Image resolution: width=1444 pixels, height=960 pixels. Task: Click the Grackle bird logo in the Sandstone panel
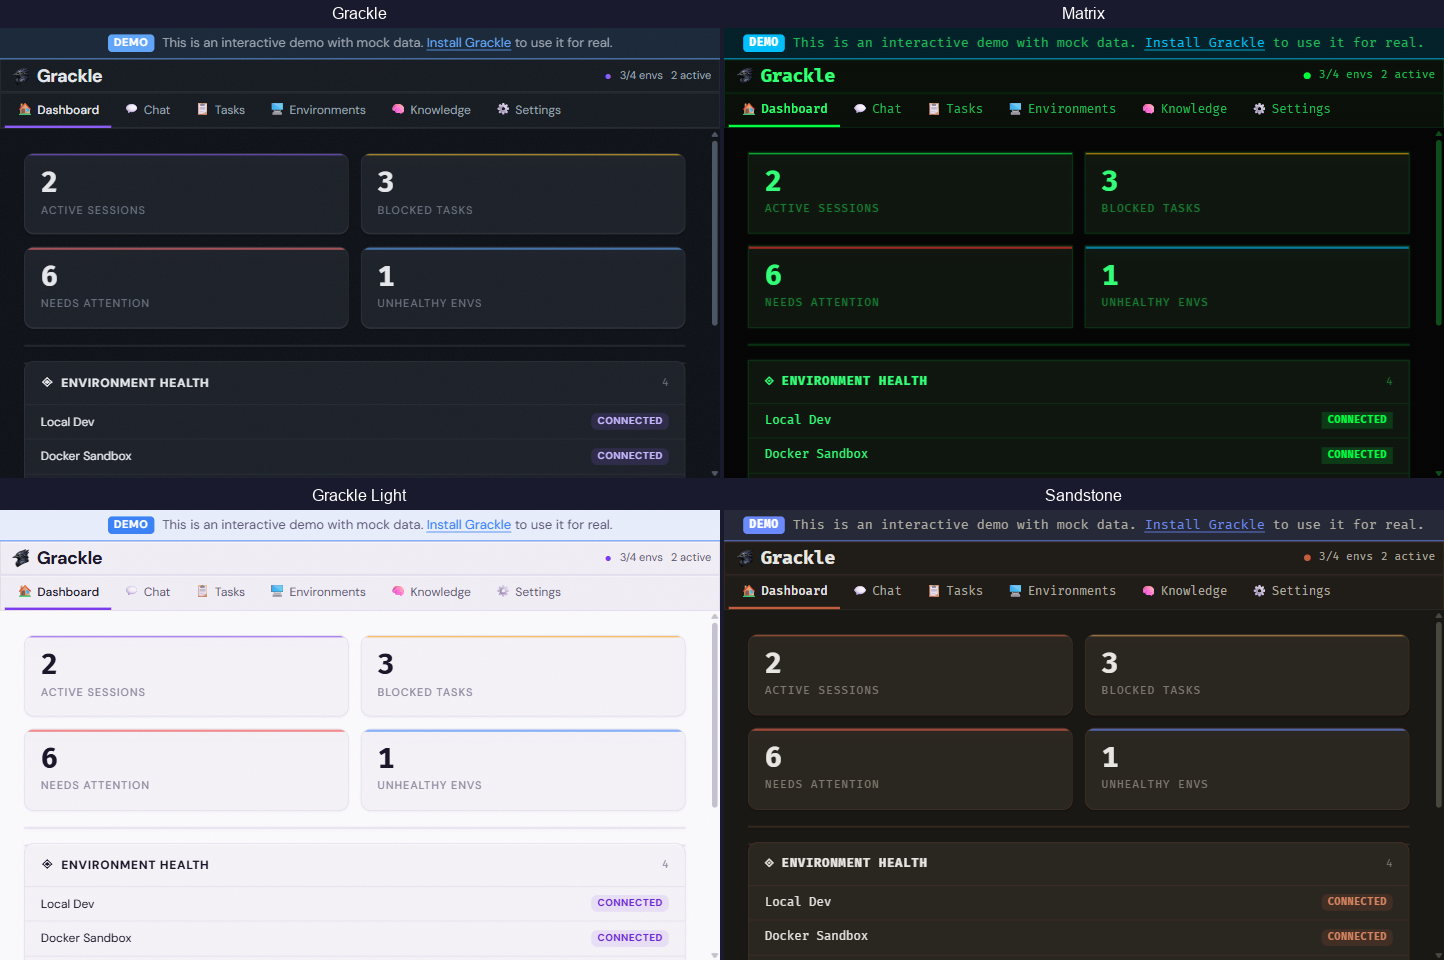pos(745,558)
